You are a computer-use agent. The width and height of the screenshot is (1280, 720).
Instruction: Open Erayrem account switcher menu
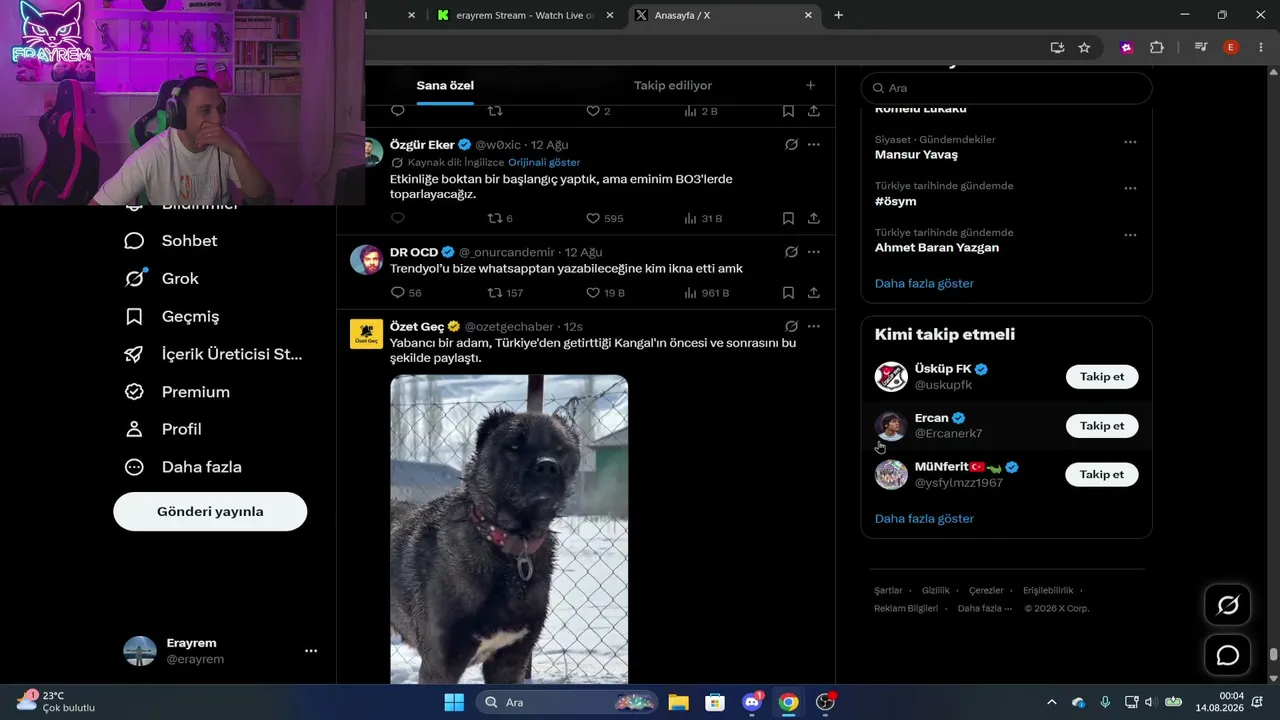(222, 651)
